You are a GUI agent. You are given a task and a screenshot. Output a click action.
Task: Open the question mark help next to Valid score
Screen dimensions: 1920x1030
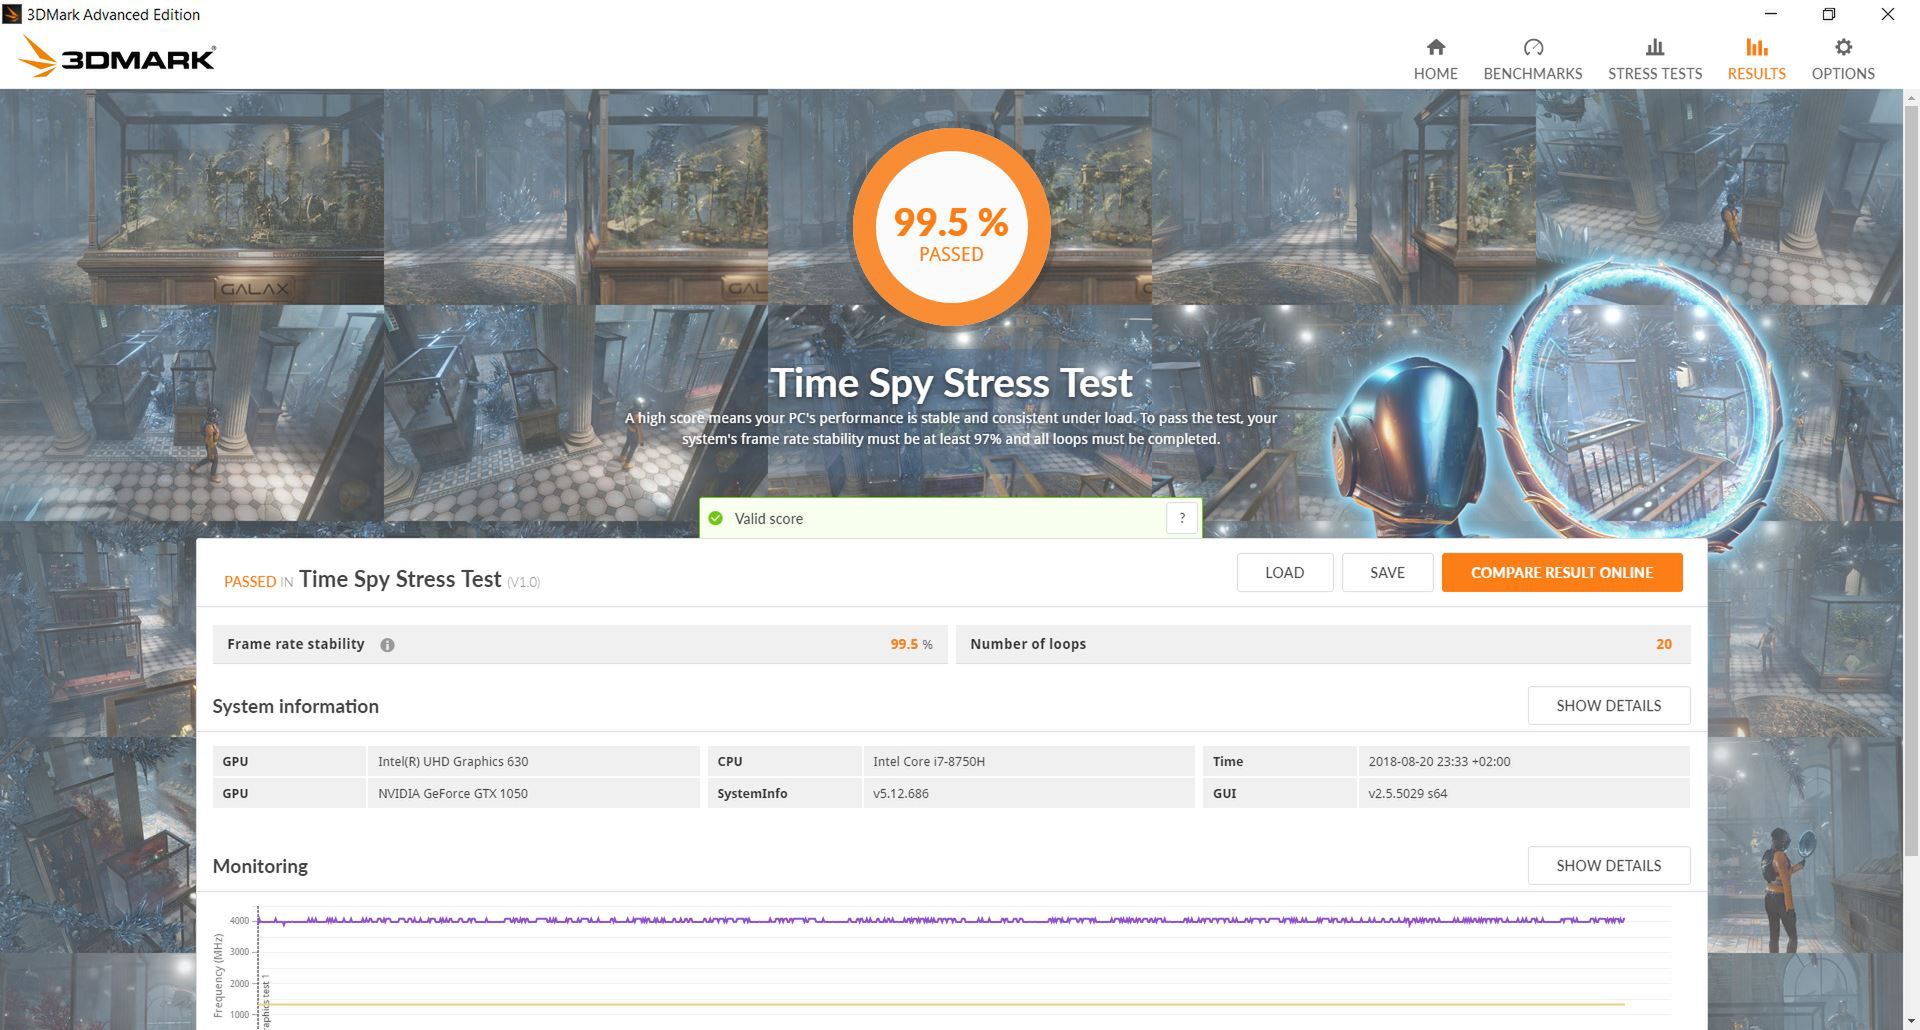click(1182, 517)
